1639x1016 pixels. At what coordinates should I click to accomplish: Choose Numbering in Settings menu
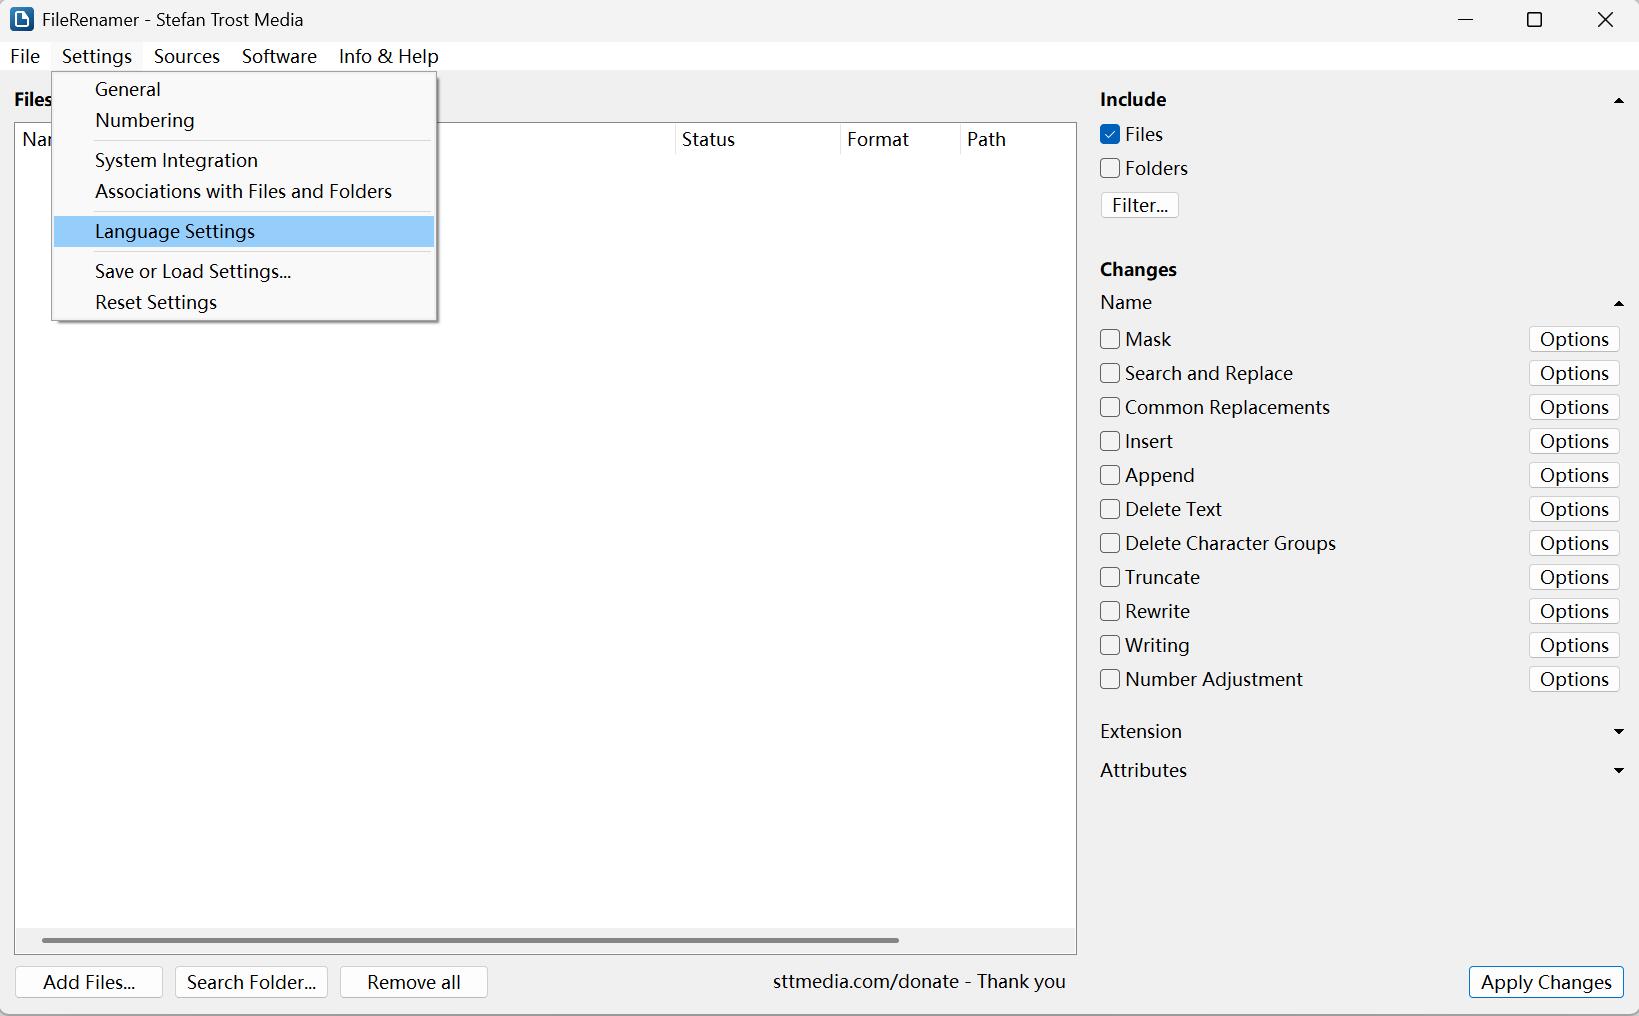coord(244,120)
